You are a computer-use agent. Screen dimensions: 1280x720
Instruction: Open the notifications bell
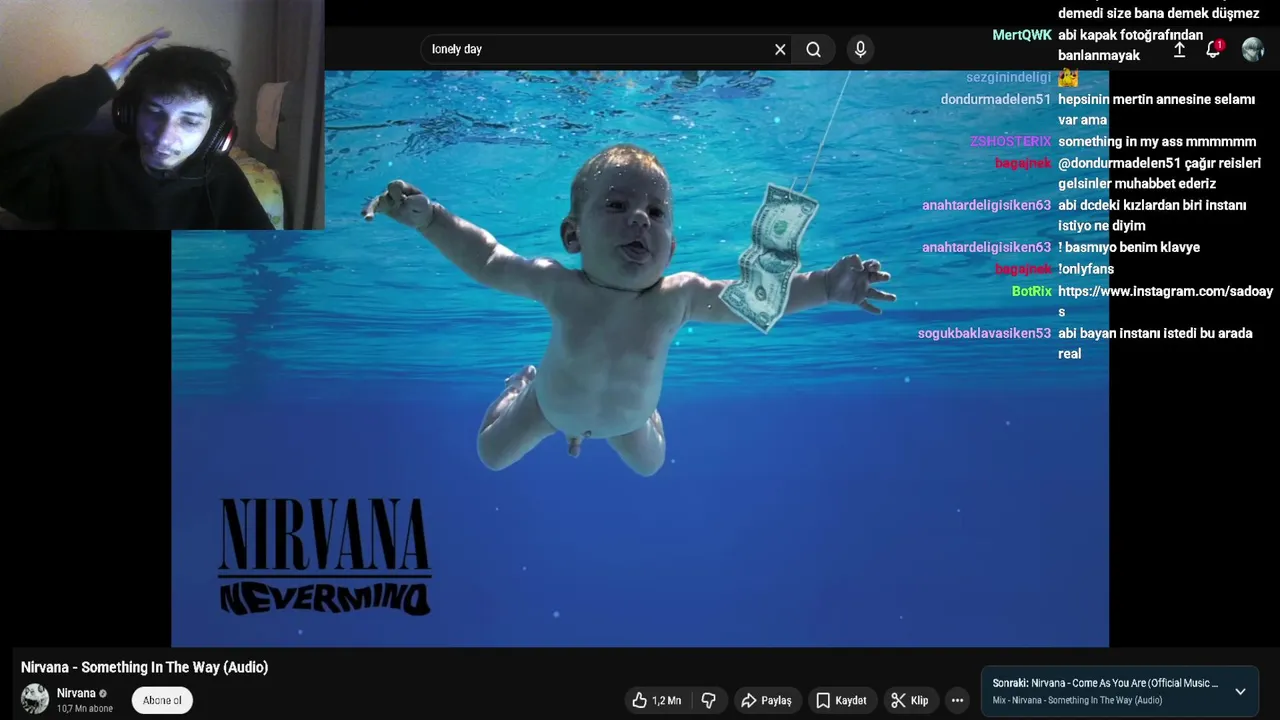tap(1213, 49)
